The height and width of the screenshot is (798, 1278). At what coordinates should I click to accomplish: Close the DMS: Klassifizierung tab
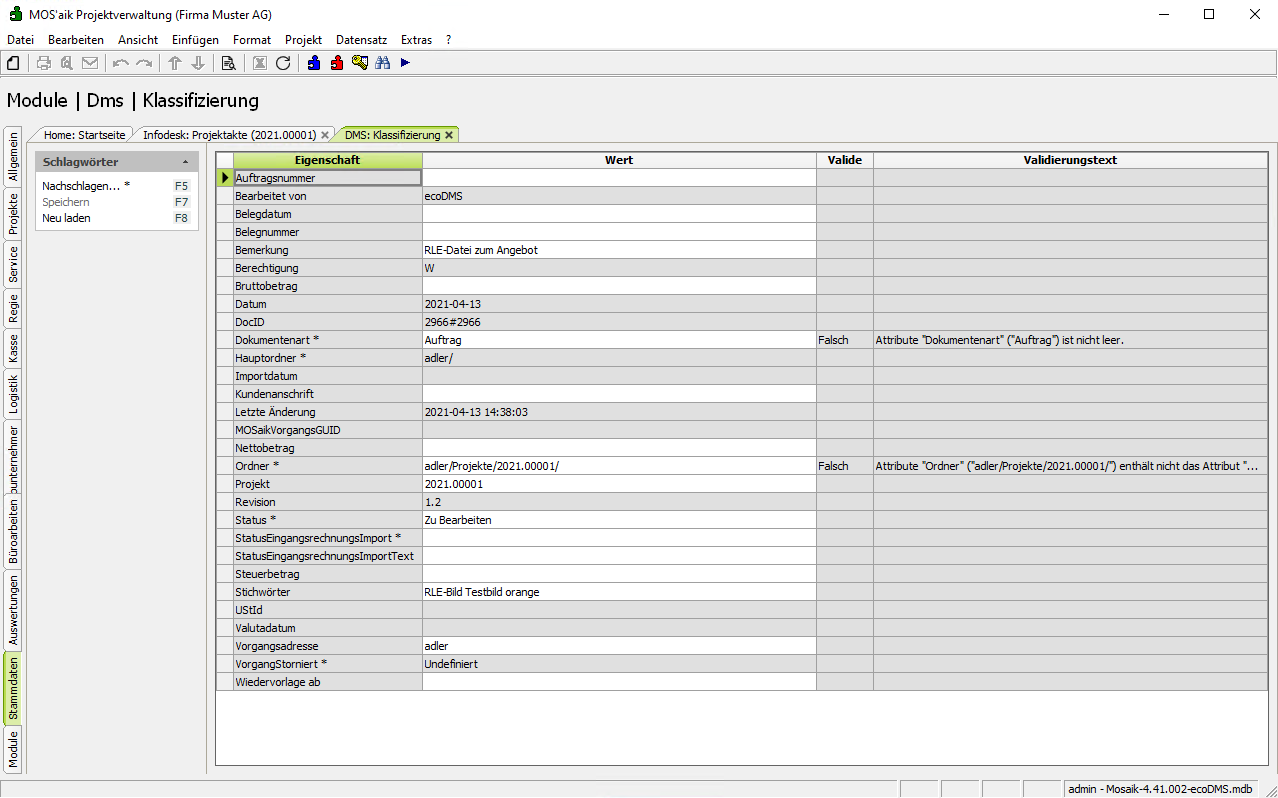[449, 134]
